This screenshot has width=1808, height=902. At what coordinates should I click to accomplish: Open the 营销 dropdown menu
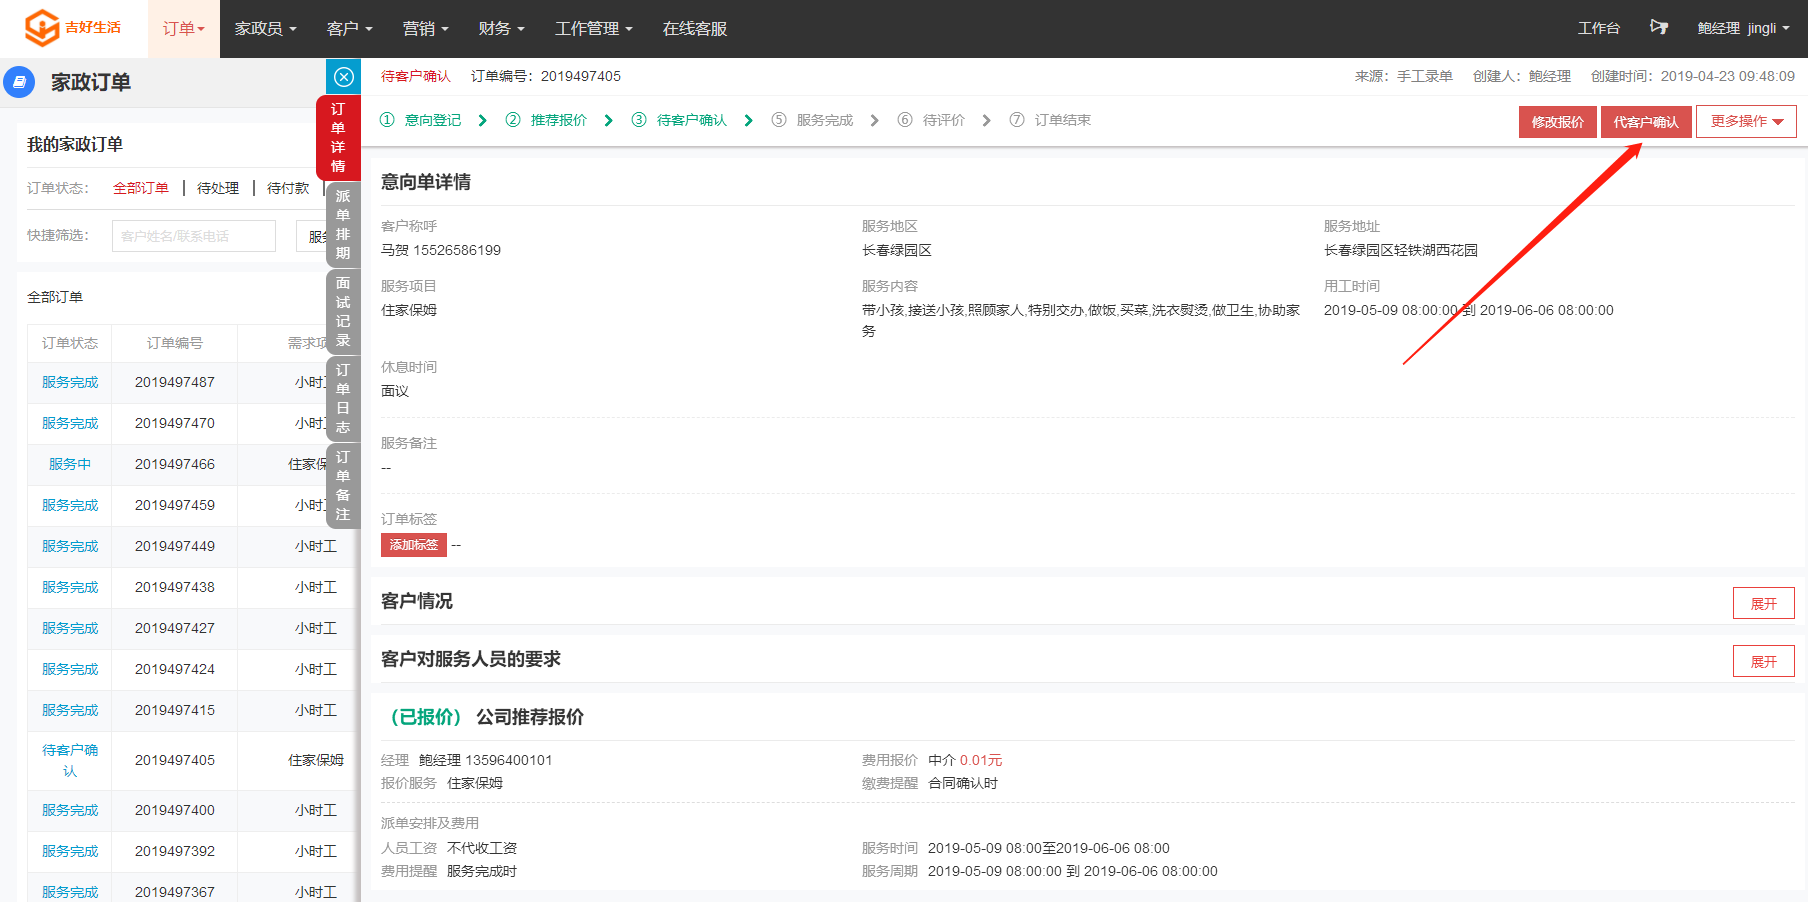coord(425,29)
